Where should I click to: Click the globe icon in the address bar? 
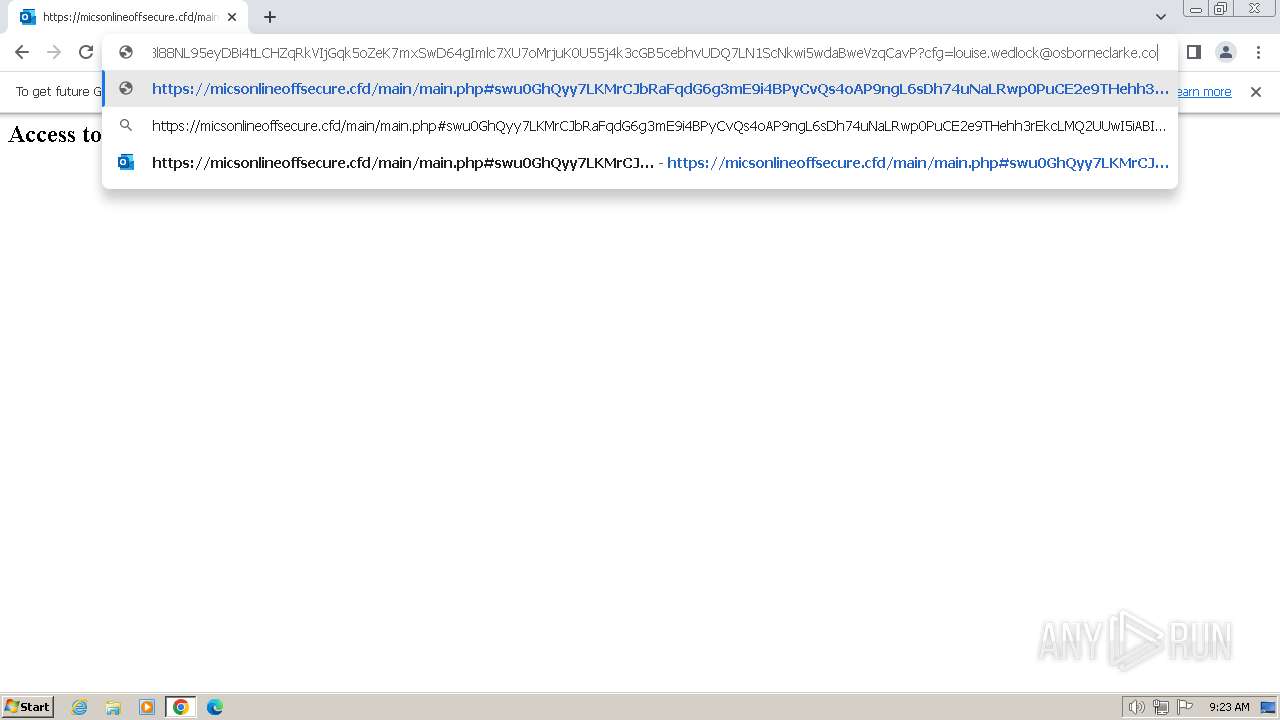pos(126,52)
